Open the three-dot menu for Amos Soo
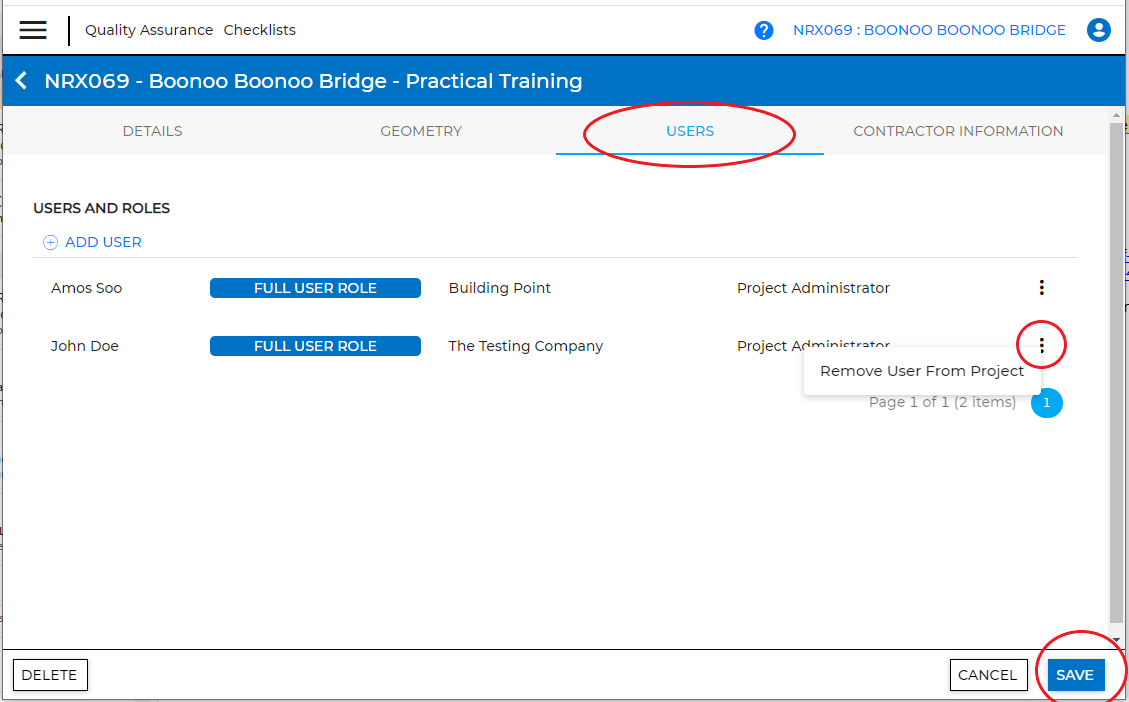Screen dimensions: 1129x702 click(x=1041, y=288)
